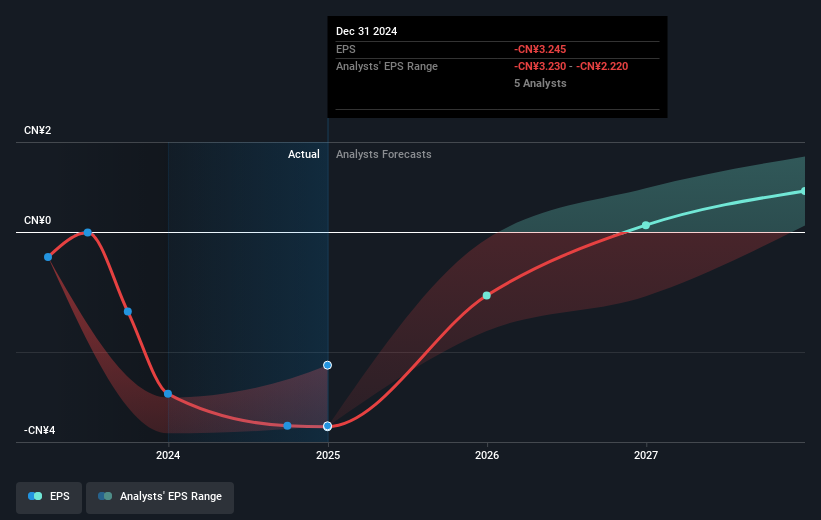The height and width of the screenshot is (520, 821).
Task: Click the EPS row label in tooltip
Action: click(346, 49)
